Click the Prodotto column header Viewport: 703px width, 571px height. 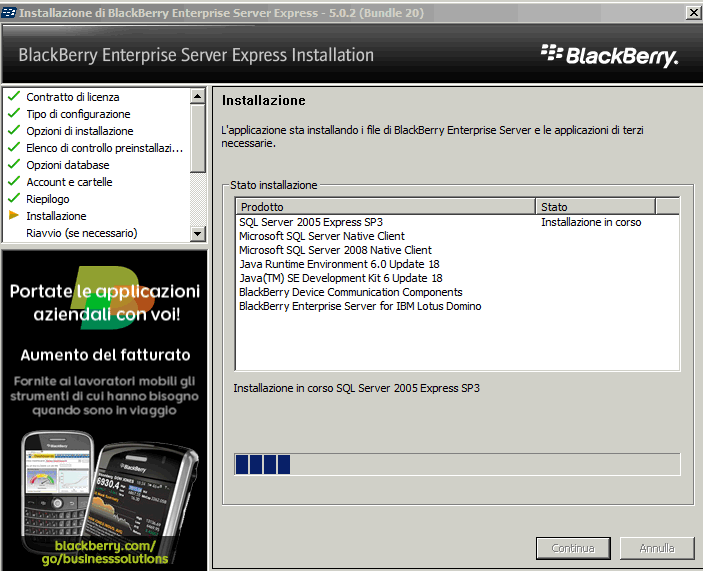coord(386,207)
